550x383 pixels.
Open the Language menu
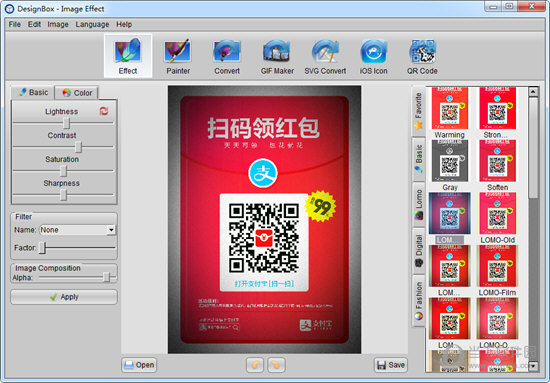pos(92,25)
